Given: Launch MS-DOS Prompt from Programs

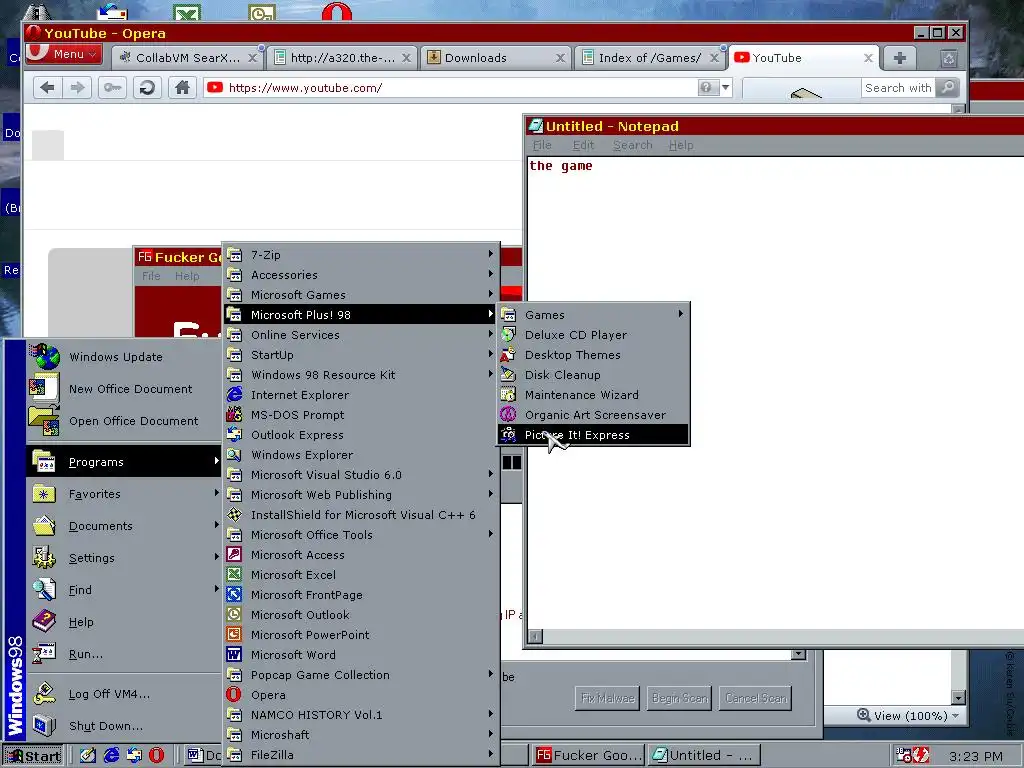Looking at the screenshot, I should [x=361, y=415].
